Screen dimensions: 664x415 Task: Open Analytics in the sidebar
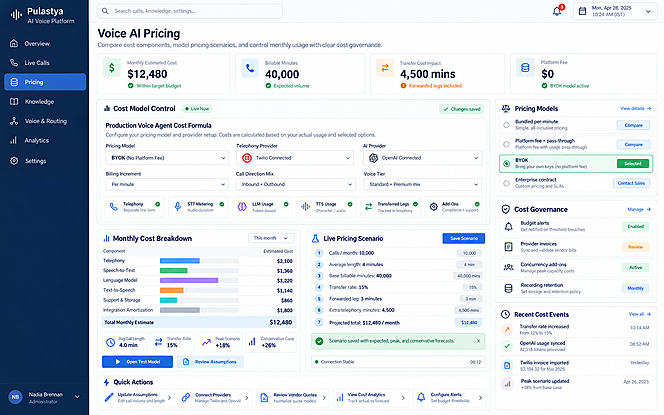[x=44, y=141]
